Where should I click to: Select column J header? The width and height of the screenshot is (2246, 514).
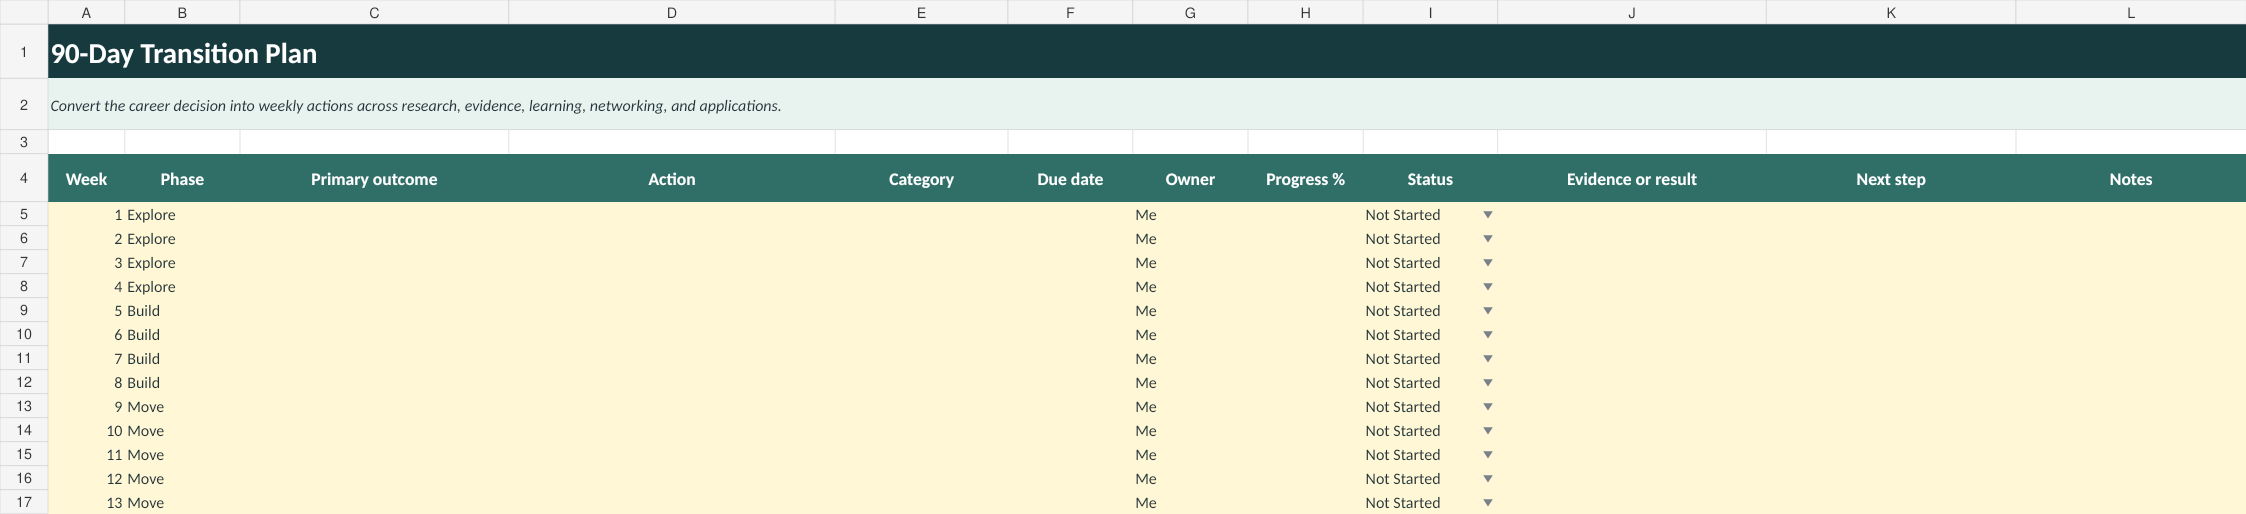coord(1632,12)
